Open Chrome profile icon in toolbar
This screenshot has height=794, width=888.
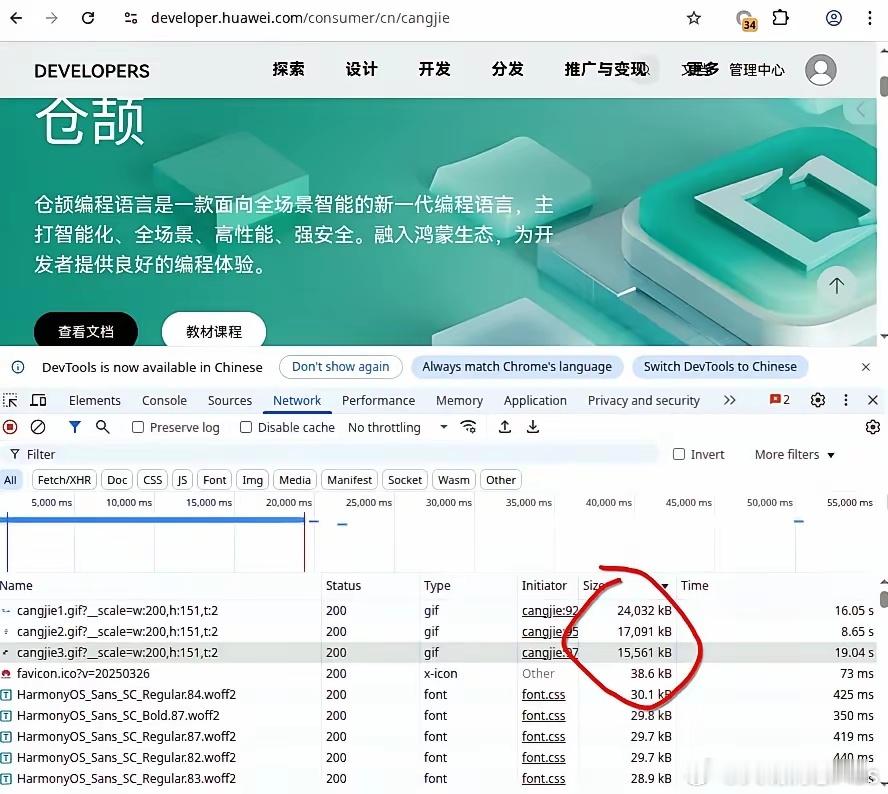click(834, 18)
